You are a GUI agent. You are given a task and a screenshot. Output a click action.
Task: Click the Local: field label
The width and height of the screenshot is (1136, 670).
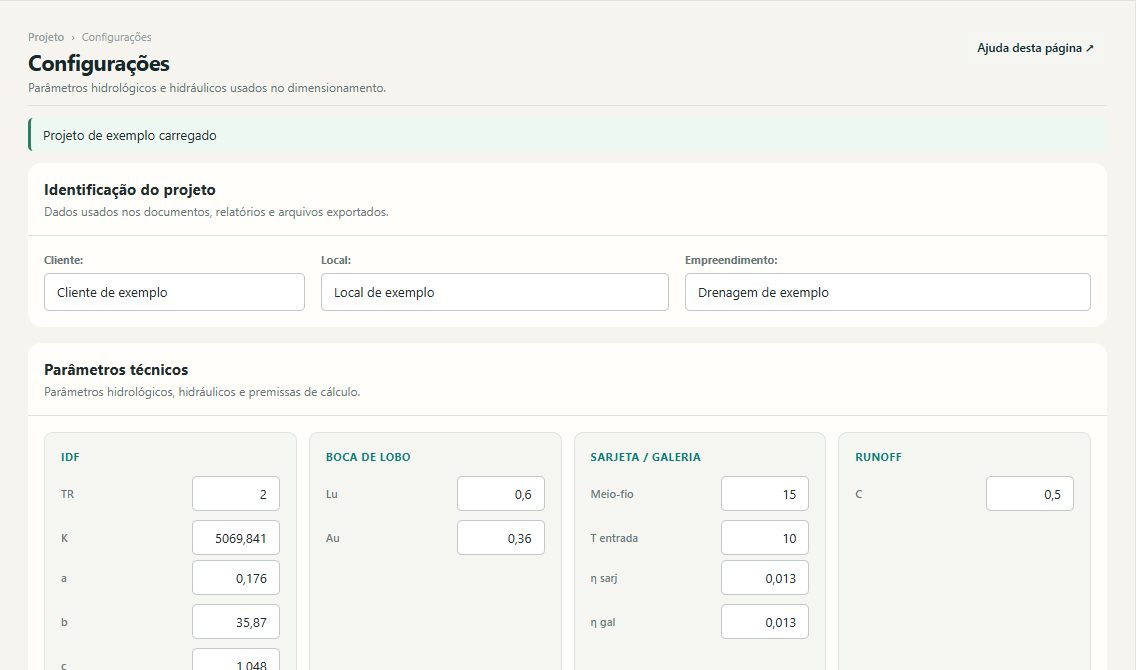(x=336, y=260)
